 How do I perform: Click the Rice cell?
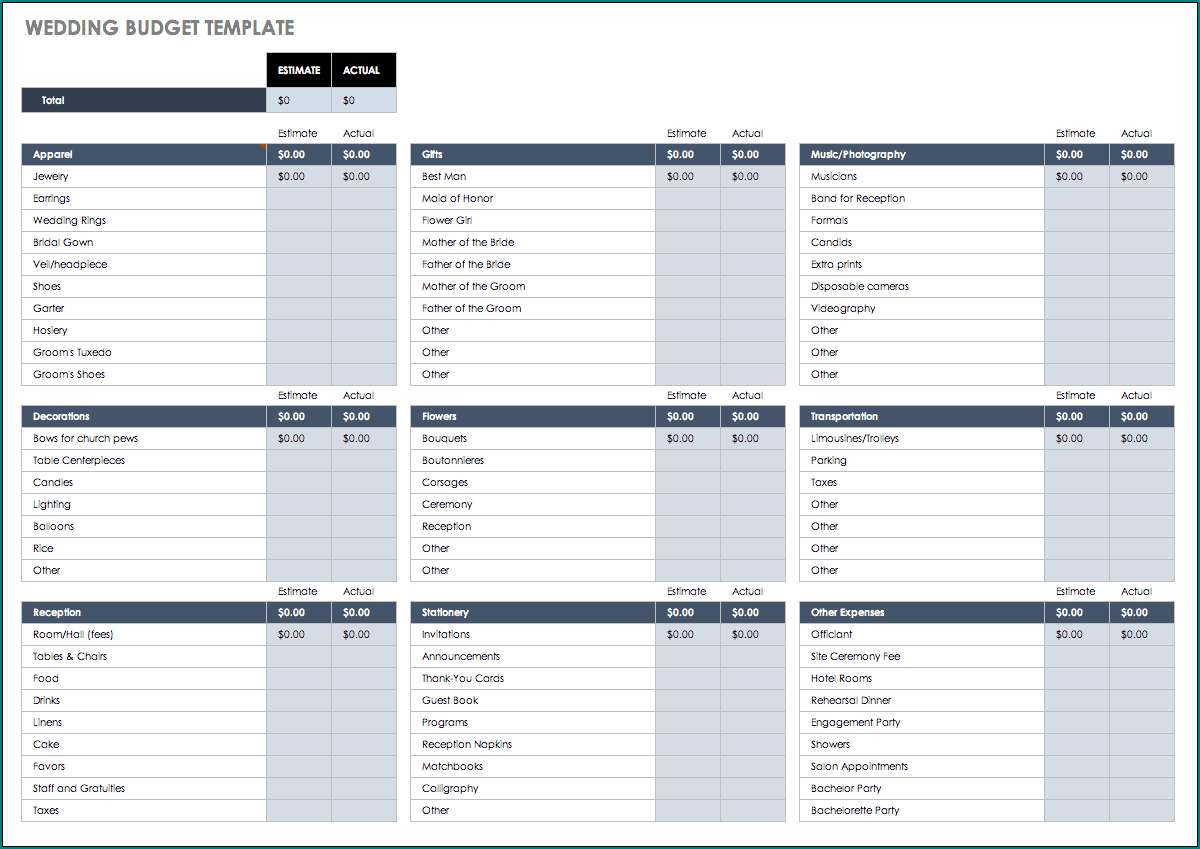click(x=144, y=549)
